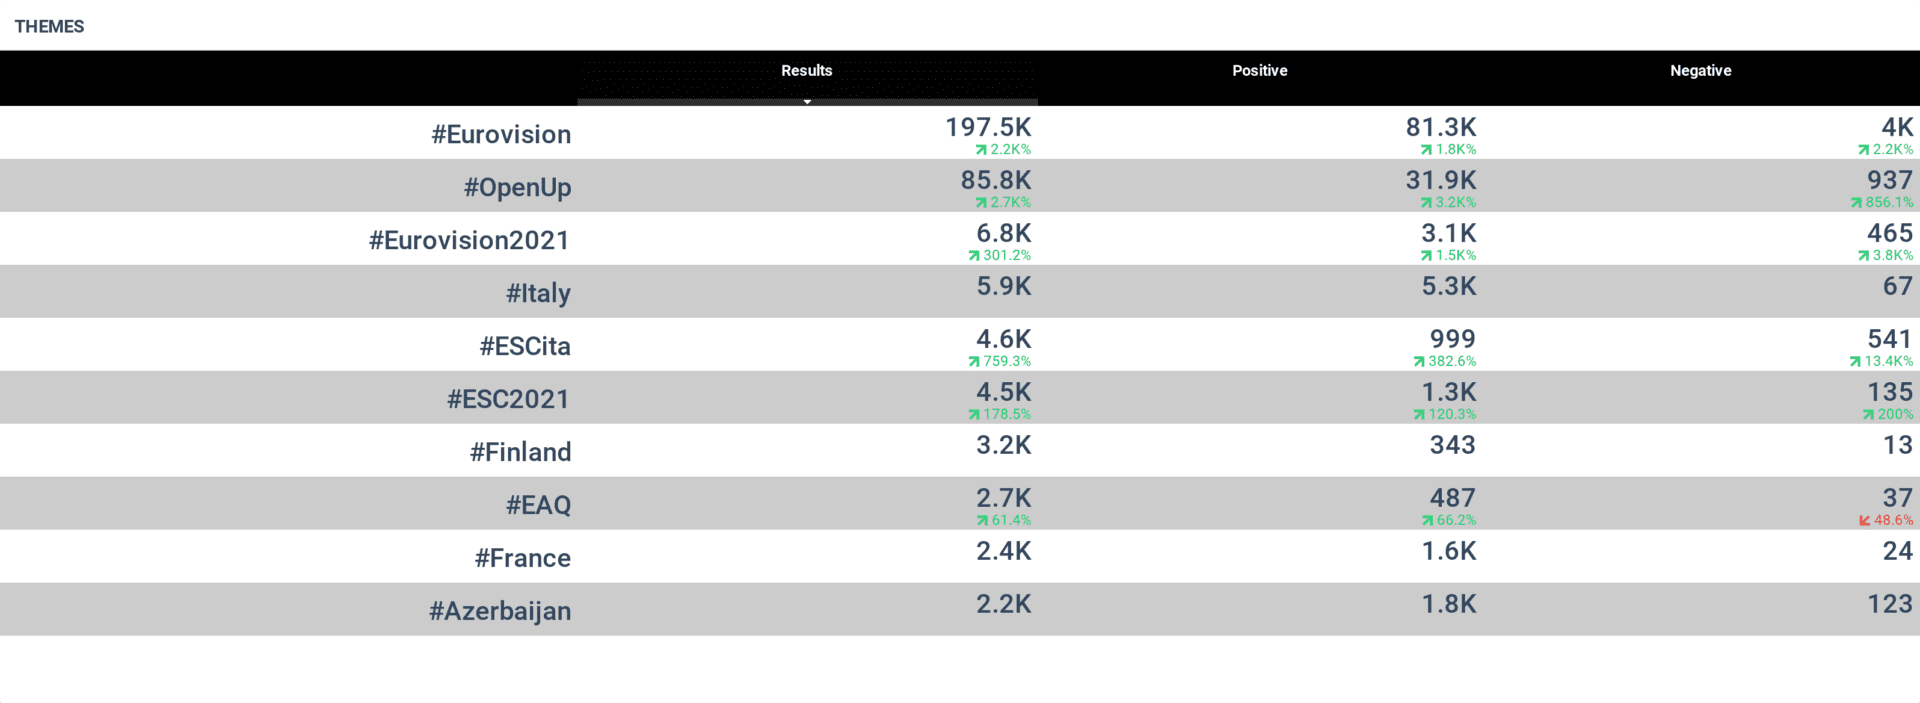Image resolution: width=1920 pixels, height=703 pixels.
Task: Click the 81.3K positive value
Action: tap(1440, 127)
